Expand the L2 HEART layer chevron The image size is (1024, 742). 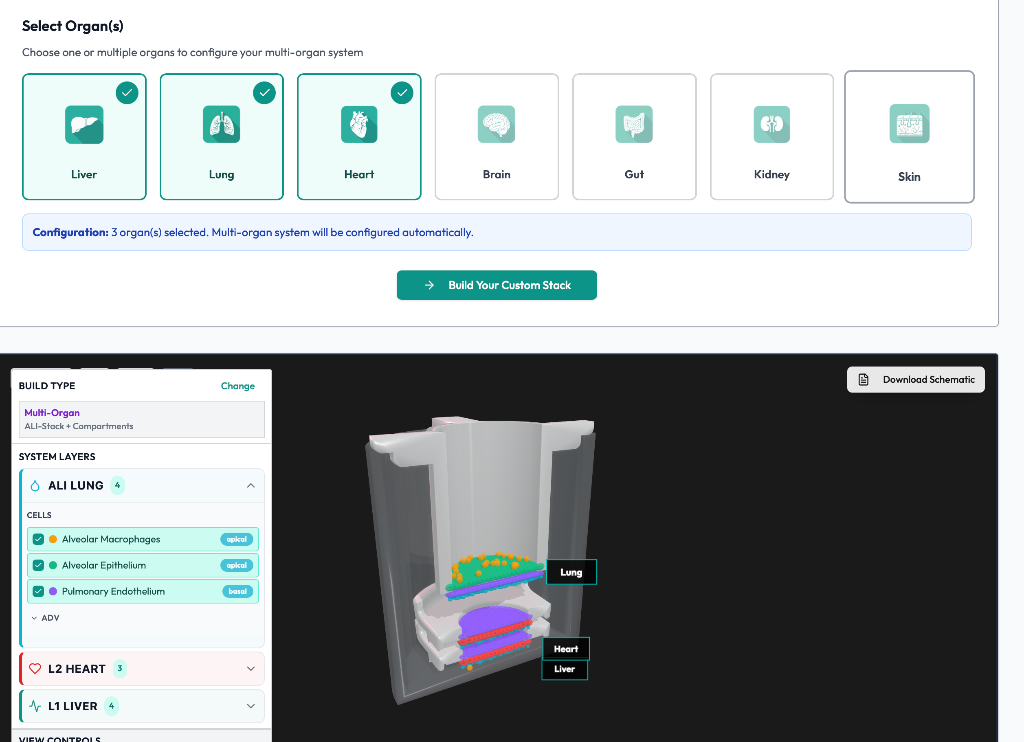point(251,669)
